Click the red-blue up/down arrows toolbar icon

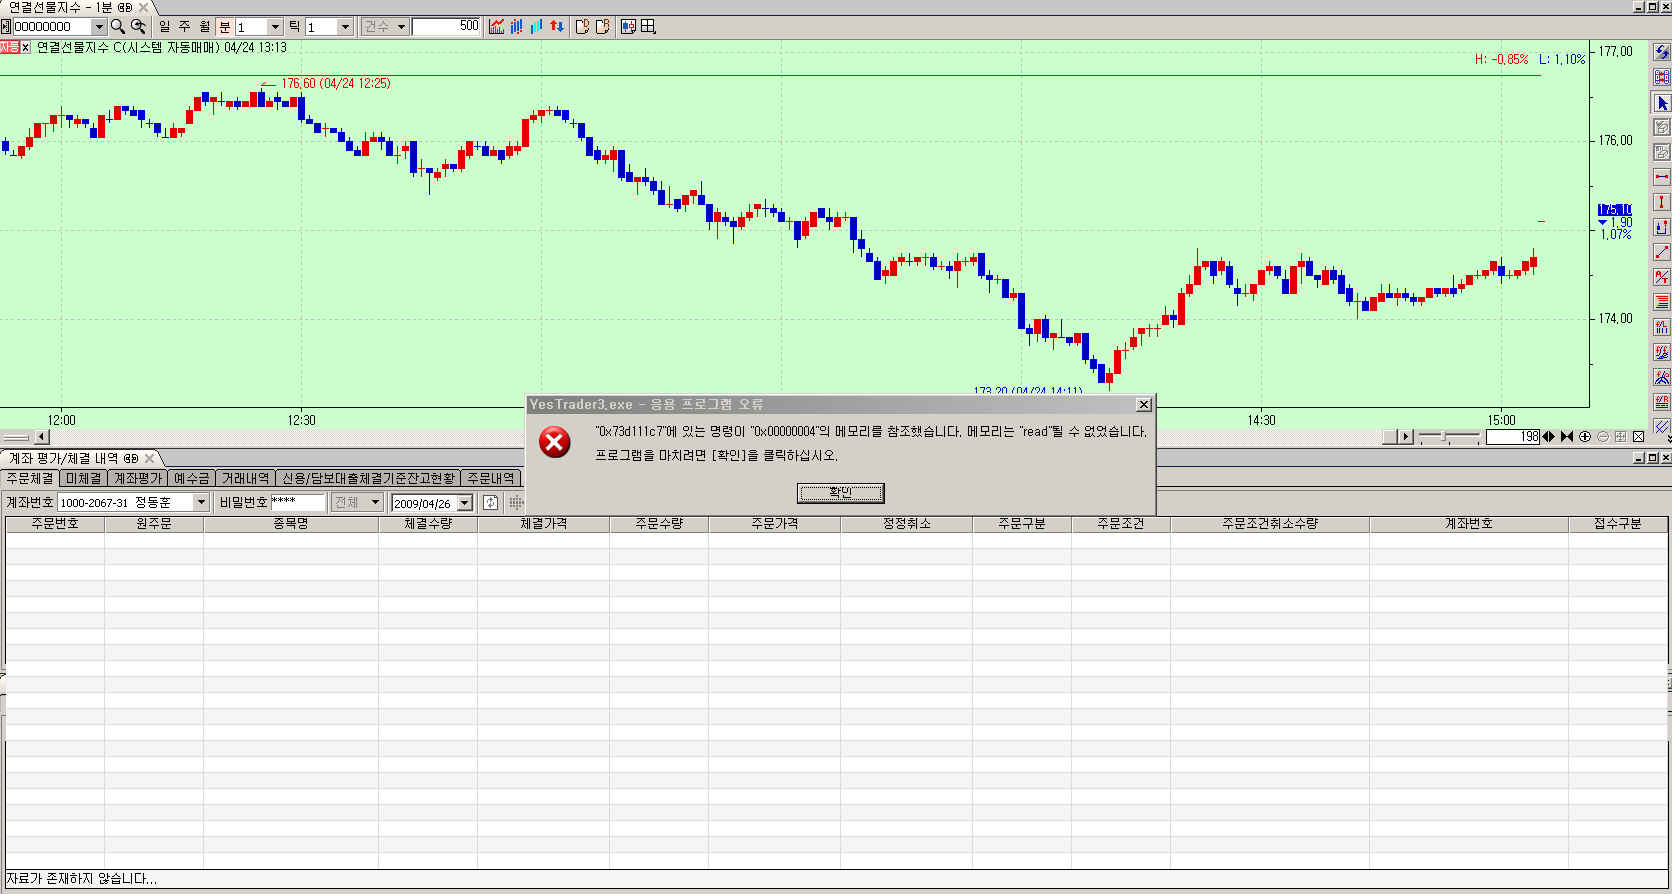point(557,27)
